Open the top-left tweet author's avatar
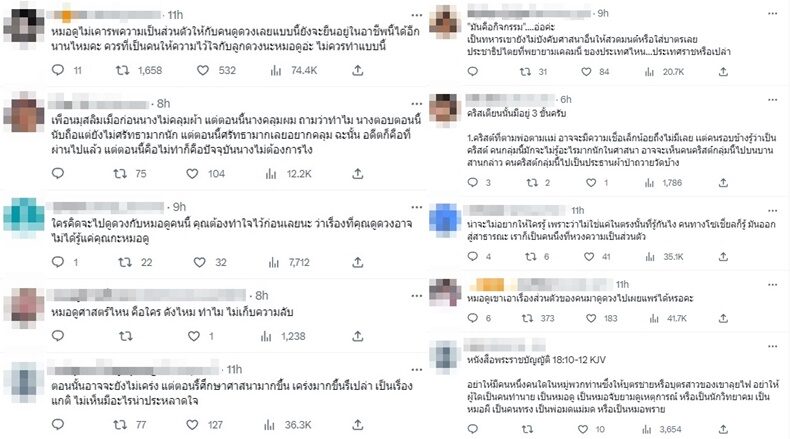Screen dimensions: 790x439 click(x=24, y=28)
